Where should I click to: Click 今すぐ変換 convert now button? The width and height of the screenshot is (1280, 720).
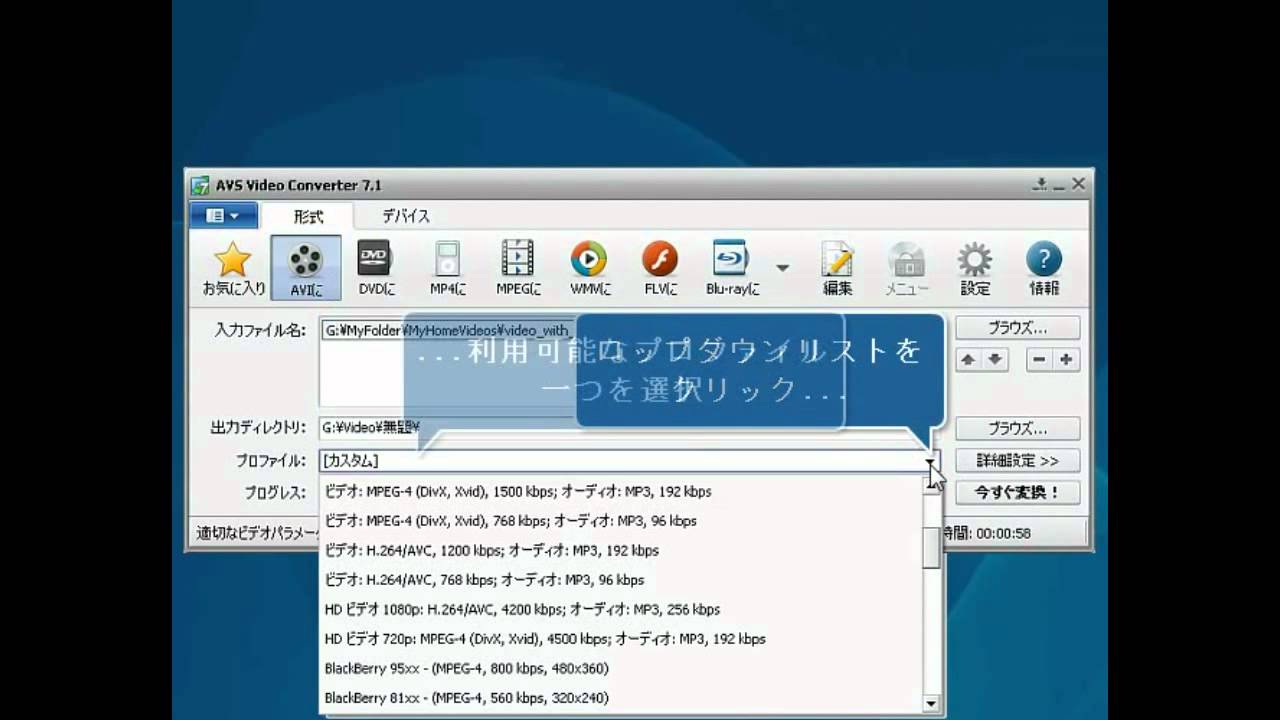1018,493
